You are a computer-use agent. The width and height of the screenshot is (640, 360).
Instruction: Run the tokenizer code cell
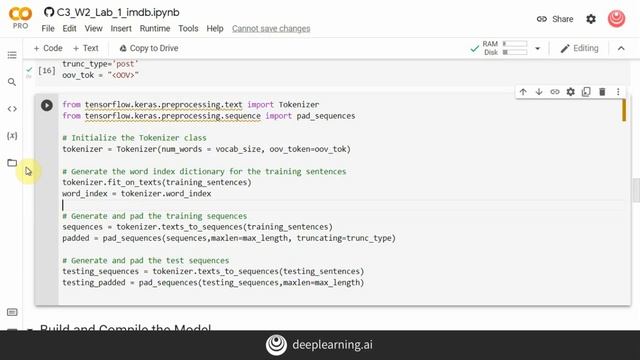(x=47, y=105)
